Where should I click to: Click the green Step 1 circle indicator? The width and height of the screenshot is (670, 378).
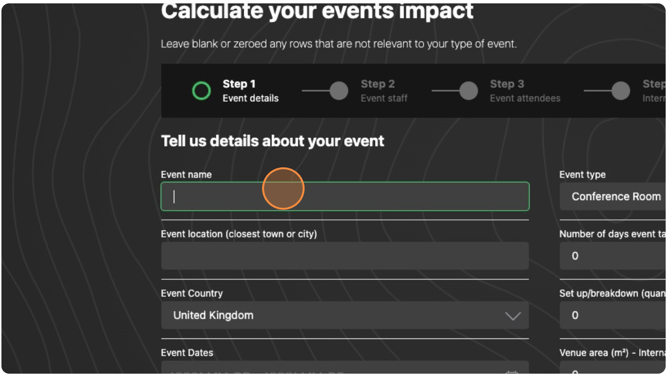tap(201, 91)
